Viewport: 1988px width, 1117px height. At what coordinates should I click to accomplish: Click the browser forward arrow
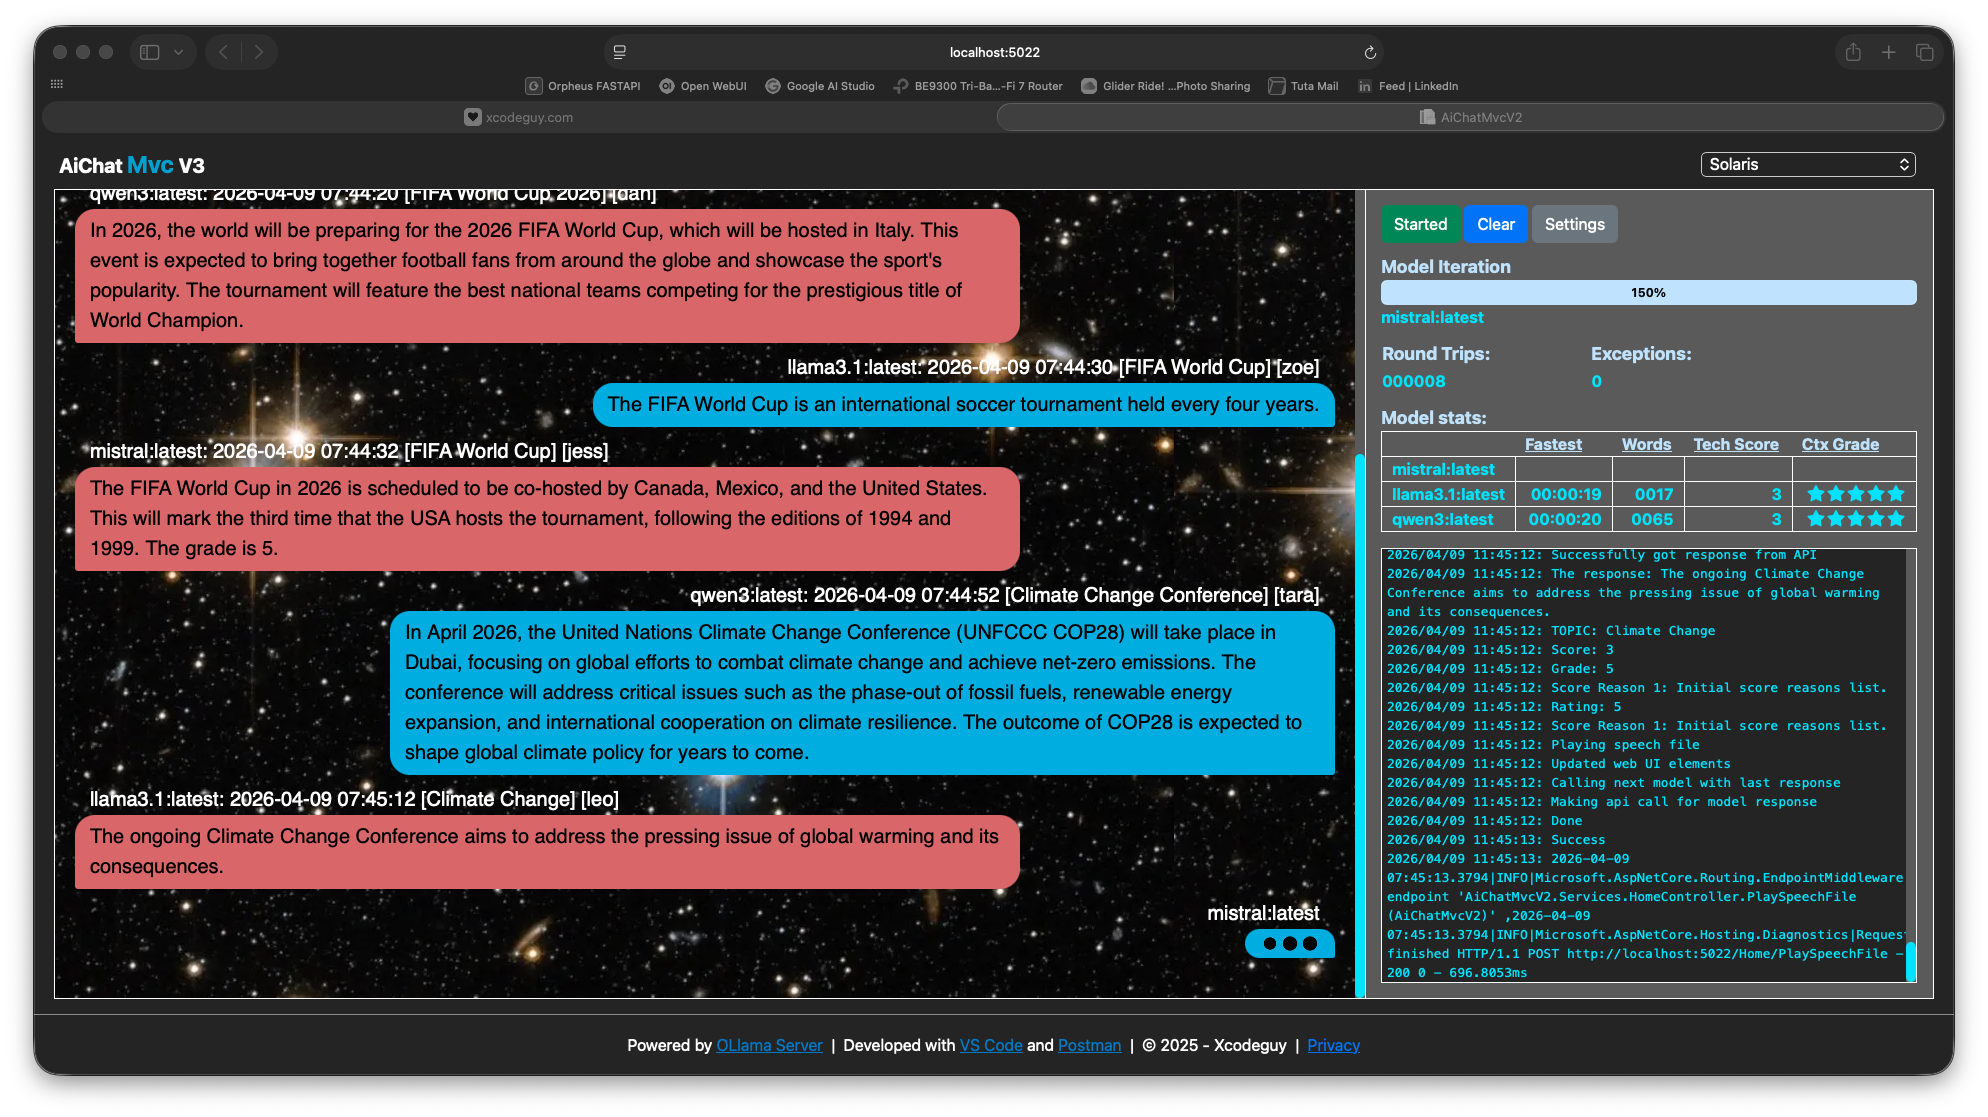pyautogui.click(x=259, y=52)
